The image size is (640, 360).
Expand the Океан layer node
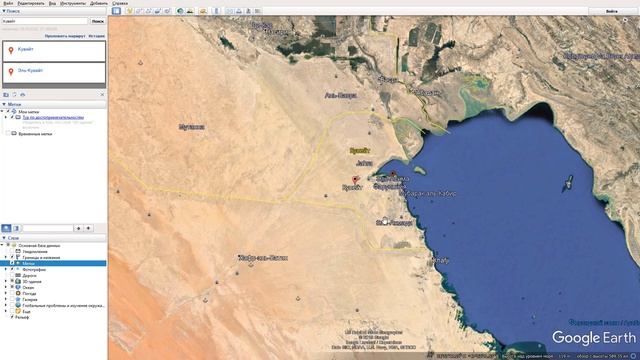coord(6,287)
